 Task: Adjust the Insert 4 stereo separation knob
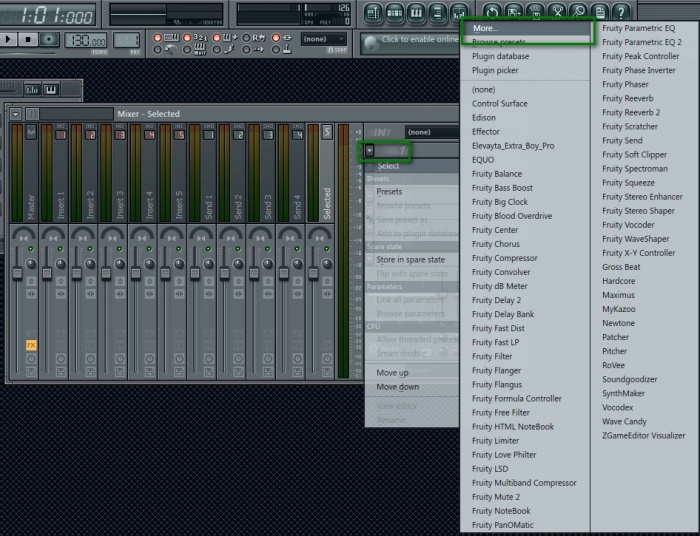click(149, 264)
